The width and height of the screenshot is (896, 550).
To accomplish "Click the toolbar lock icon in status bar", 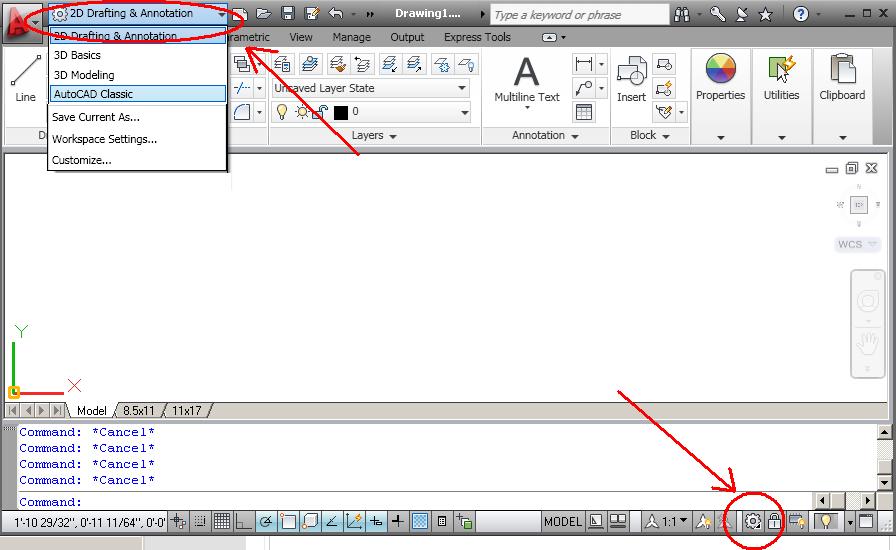I will 774,521.
